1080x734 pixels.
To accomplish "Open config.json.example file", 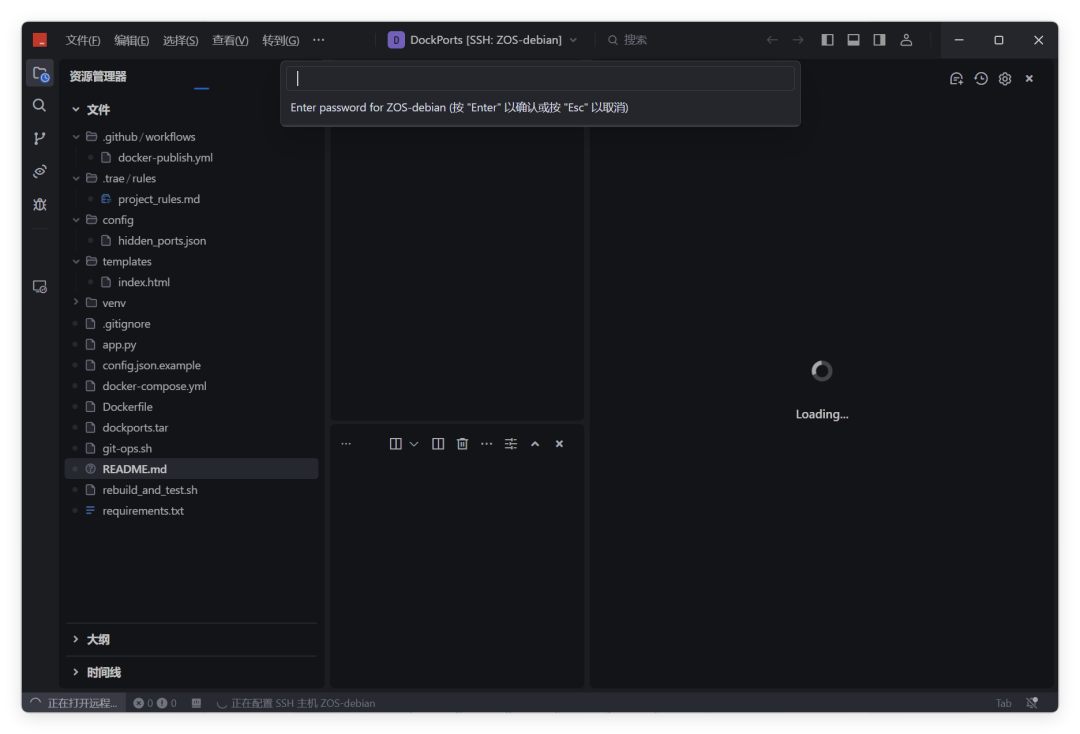I will [x=152, y=365].
